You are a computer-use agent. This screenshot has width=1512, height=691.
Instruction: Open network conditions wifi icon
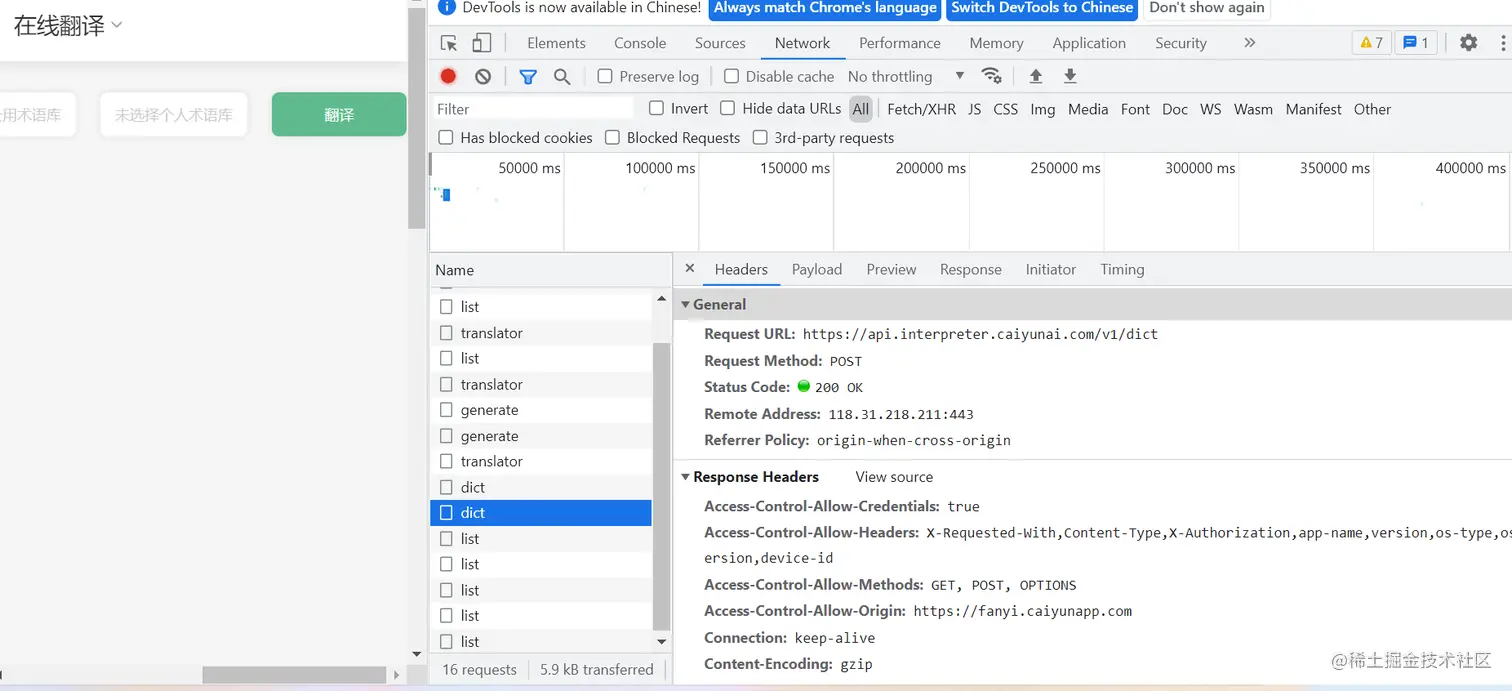[991, 76]
